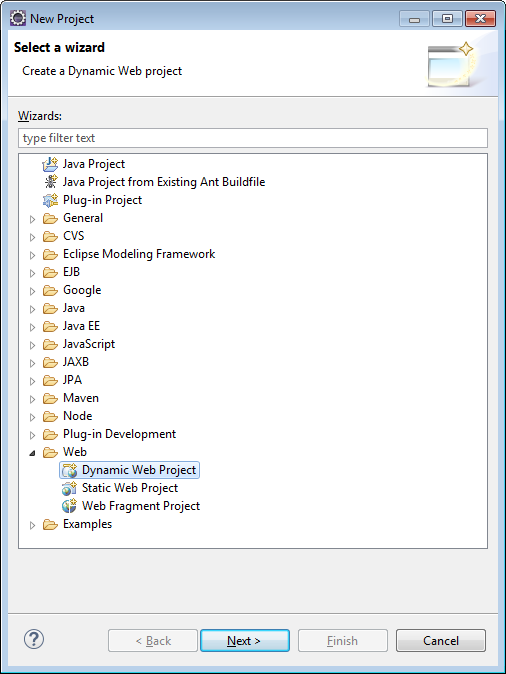The image size is (506, 674).
Task: Click the Dynamic Web Project globe icon
Action: pos(69,470)
